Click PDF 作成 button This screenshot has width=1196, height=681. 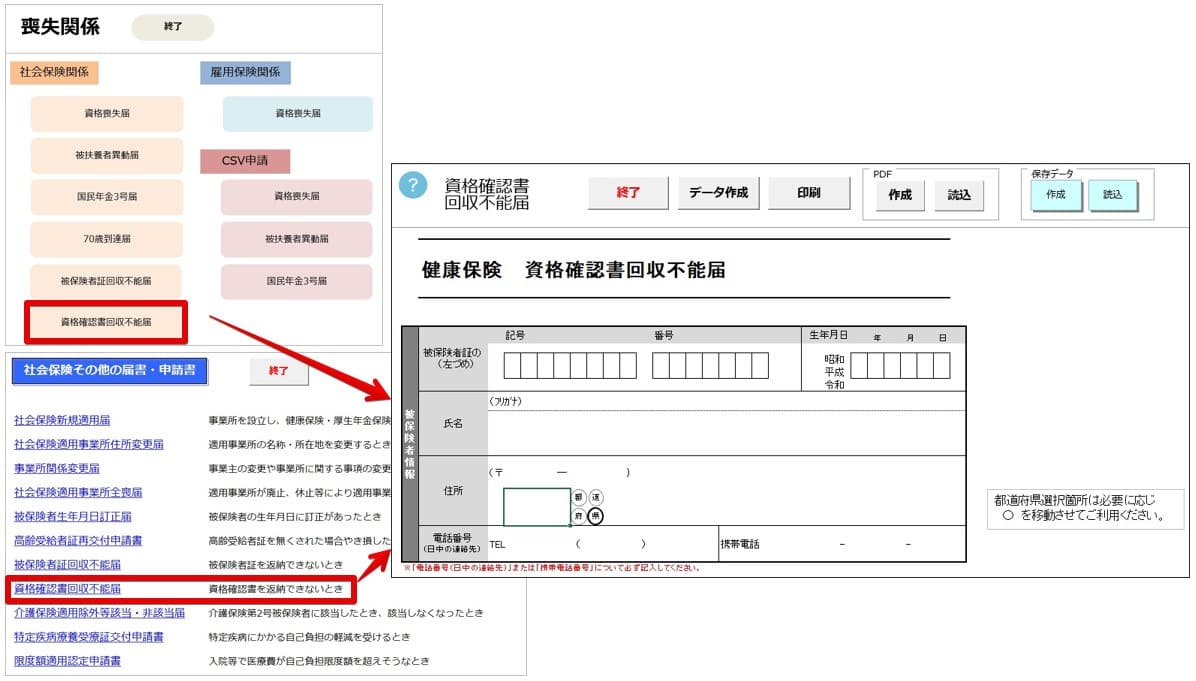tap(900, 195)
